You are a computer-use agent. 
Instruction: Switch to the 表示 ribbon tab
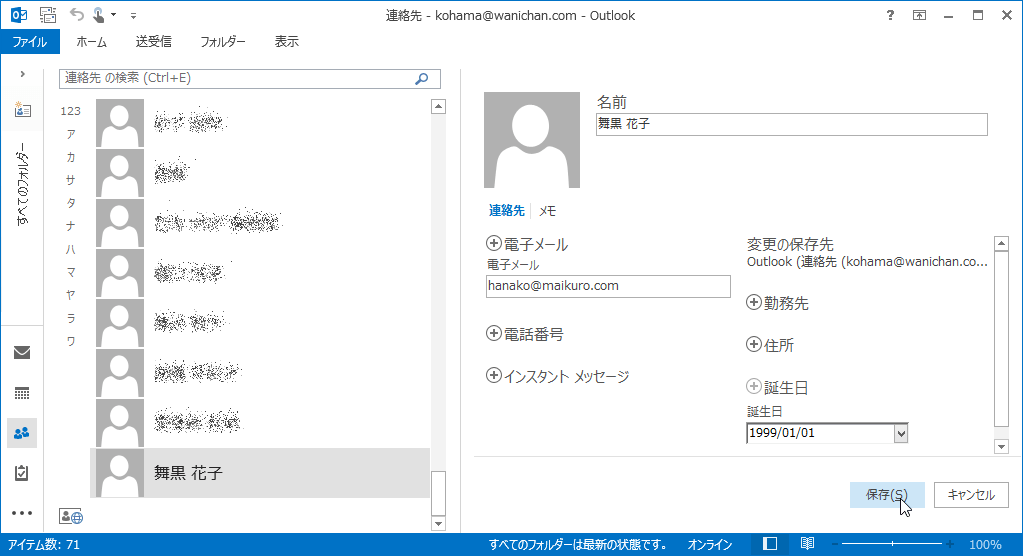click(x=286, y=42)
